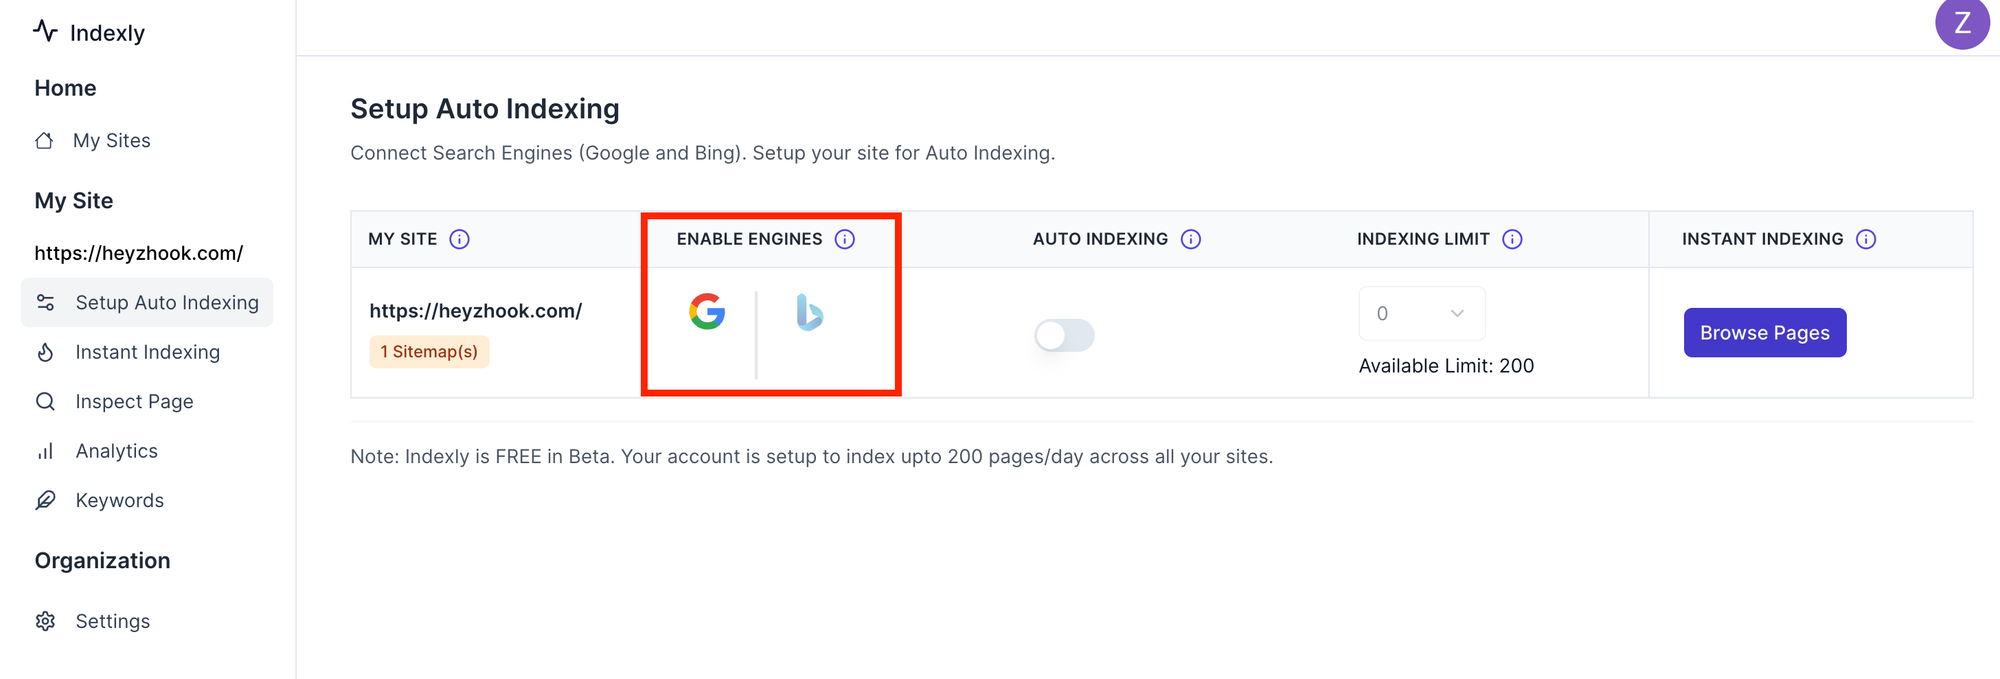The image size is (2000, 679).
Task: Open the Indexing Limit dropdown
Action: pyautogui.click(x=1421, y=313)
